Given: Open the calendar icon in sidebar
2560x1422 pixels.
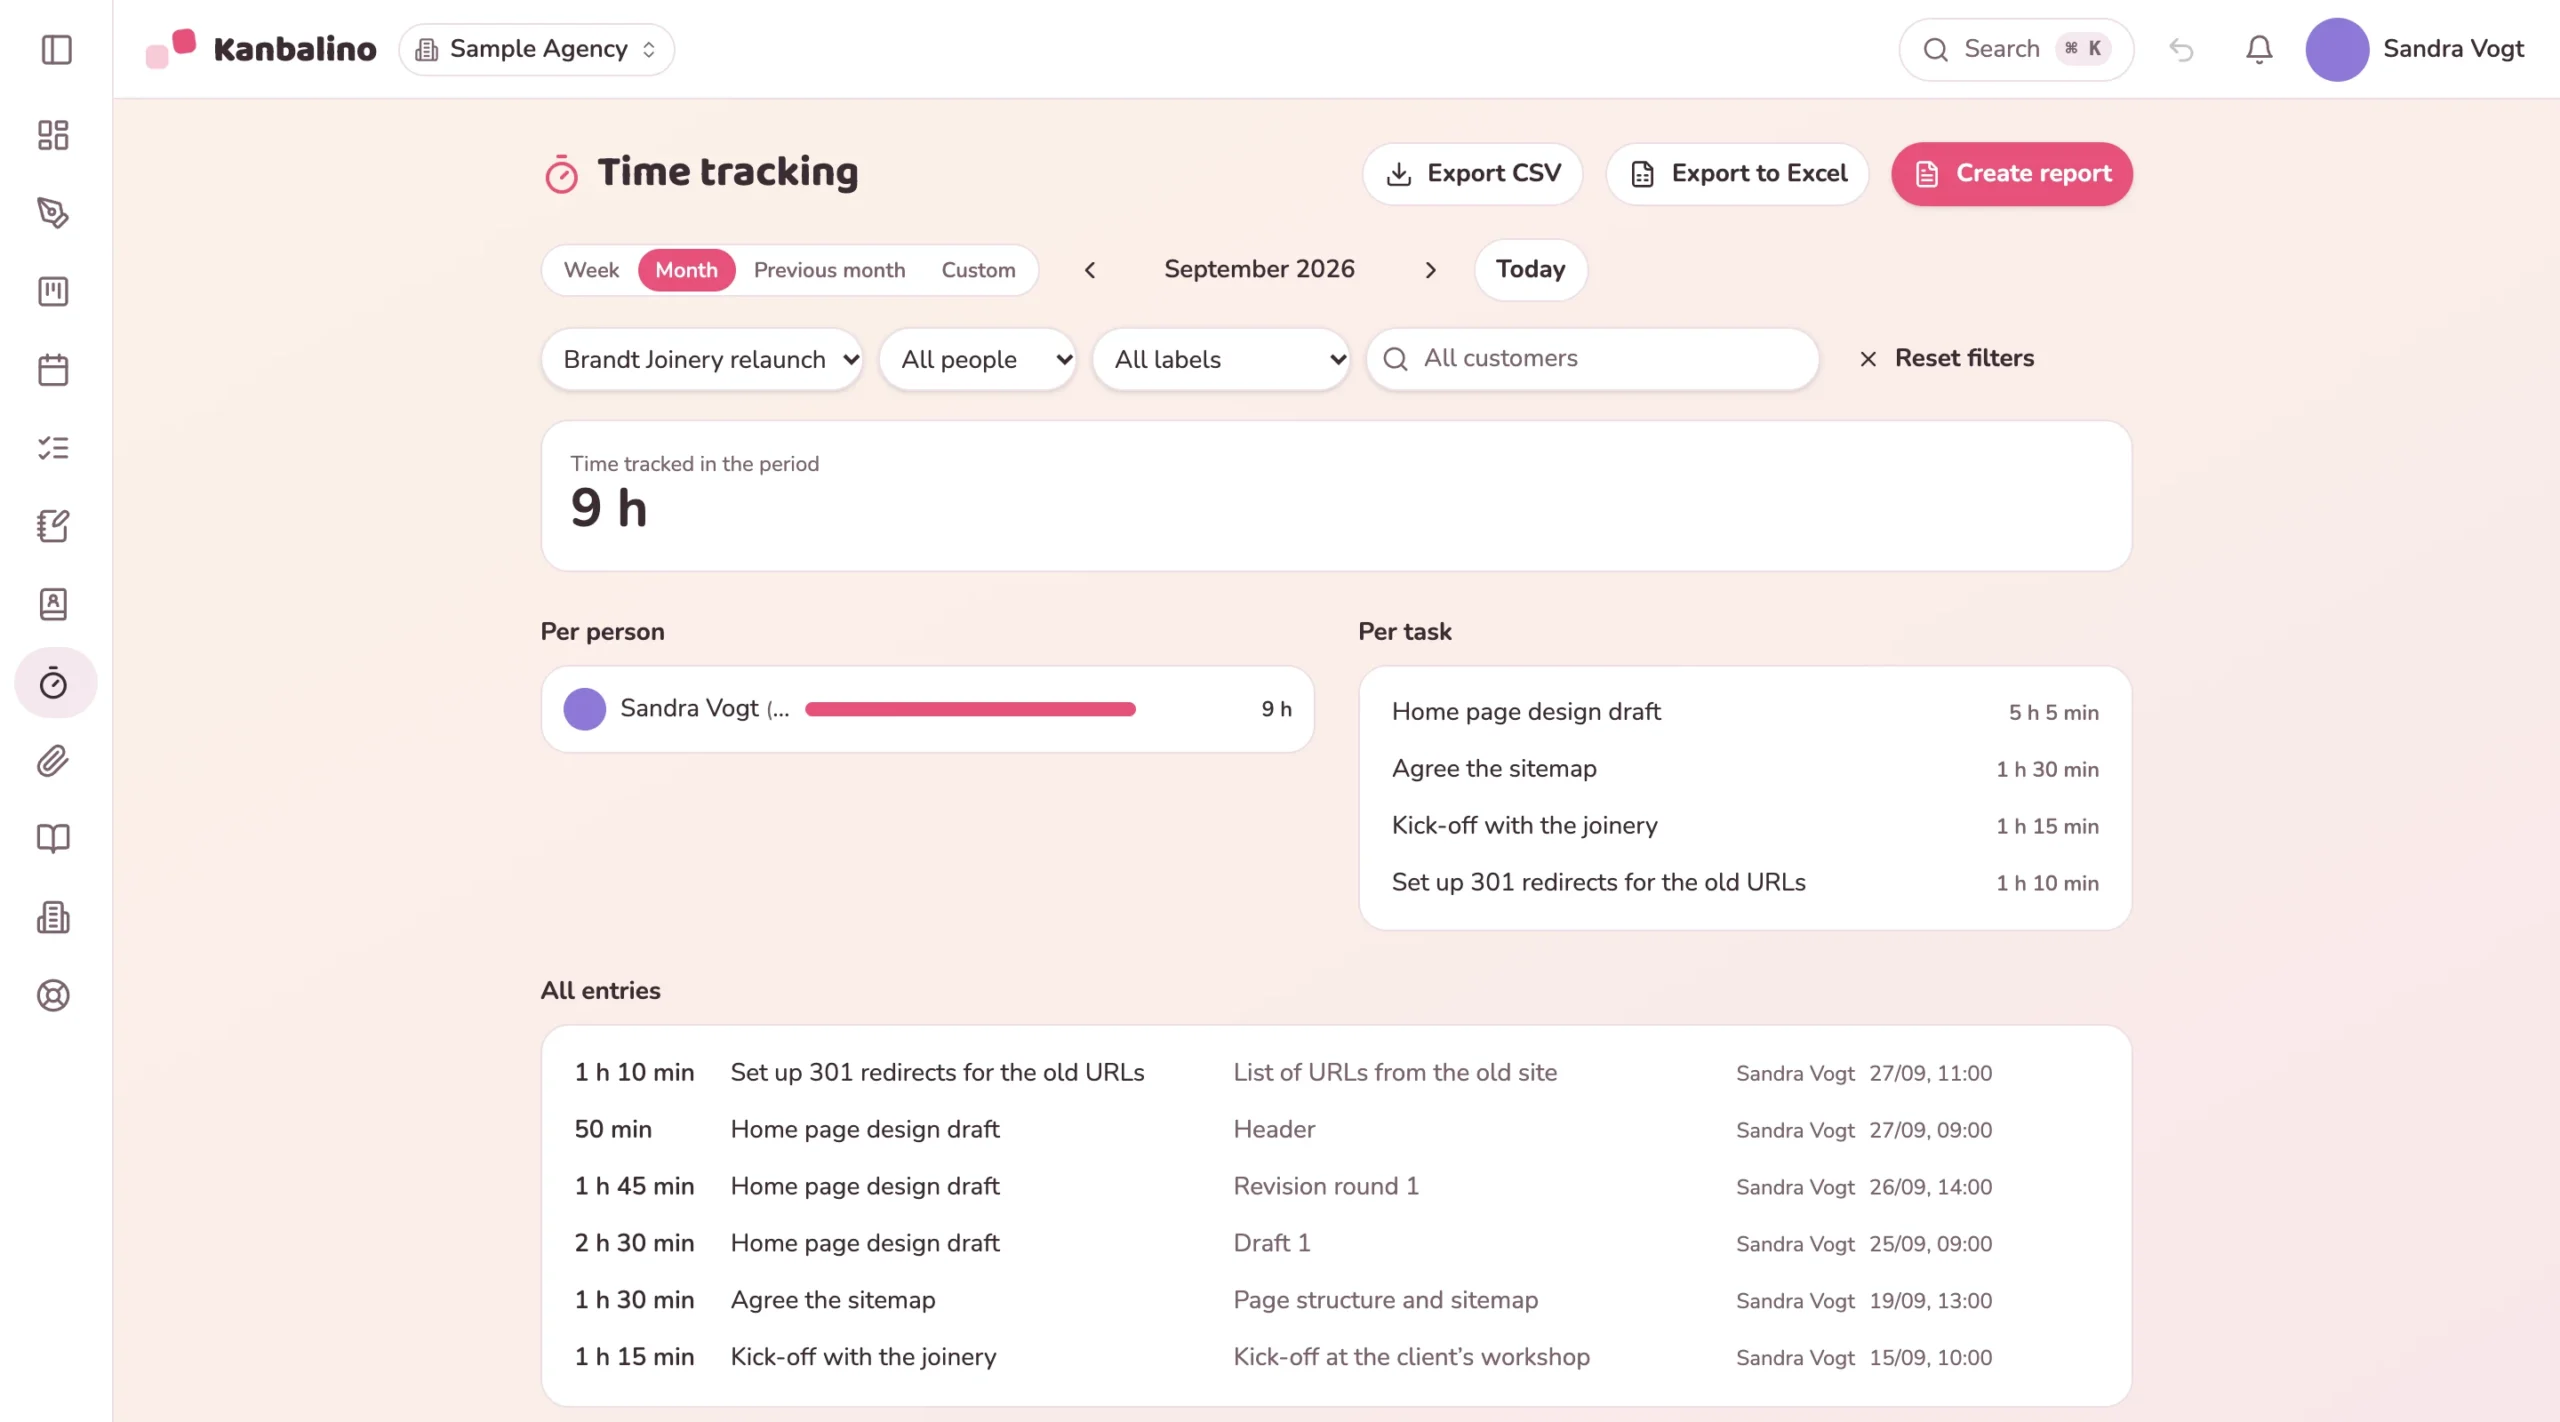Looking at the screenshot, I should click(53, 370).
